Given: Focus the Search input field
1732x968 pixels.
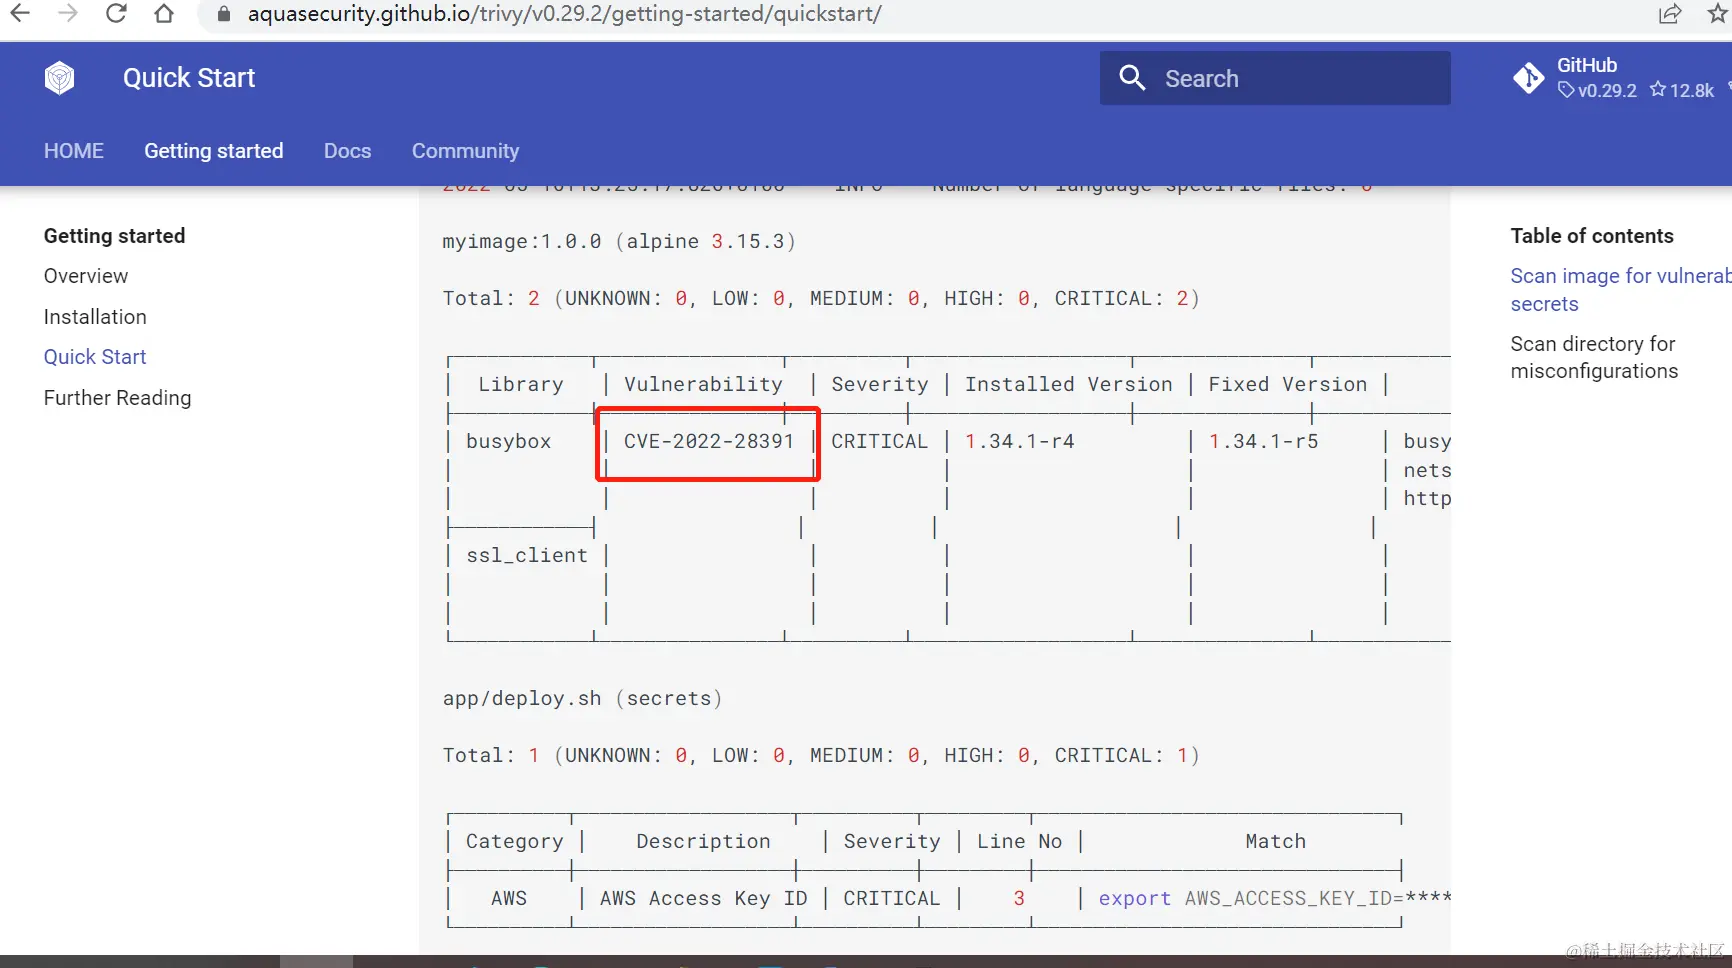Looking at the screenshot, I should pos(1275,78).
